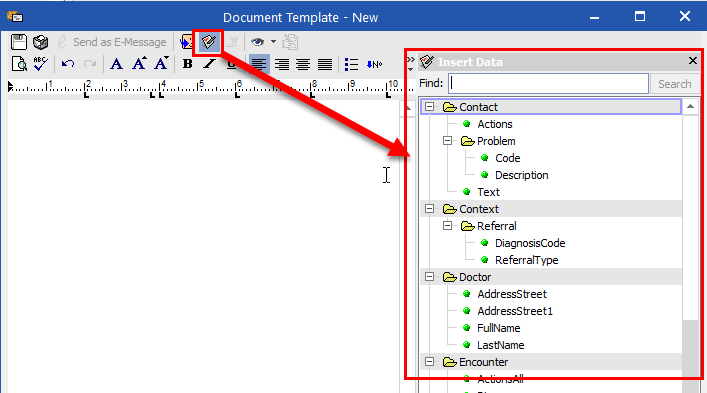The image size is (707, 393).
Task: Collapse the Problem folder node
Action: click(447, 141)
